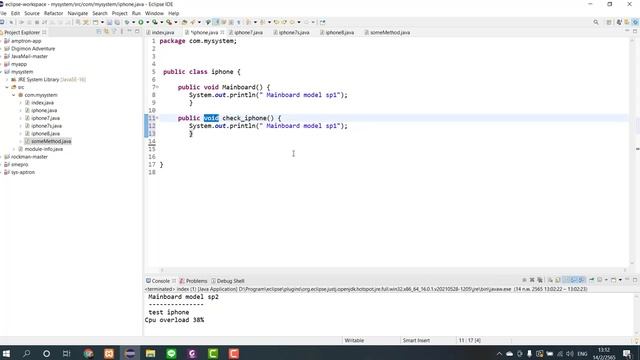640x360 pixels.
Task: Open the Source menu
Action: [32, 13]
